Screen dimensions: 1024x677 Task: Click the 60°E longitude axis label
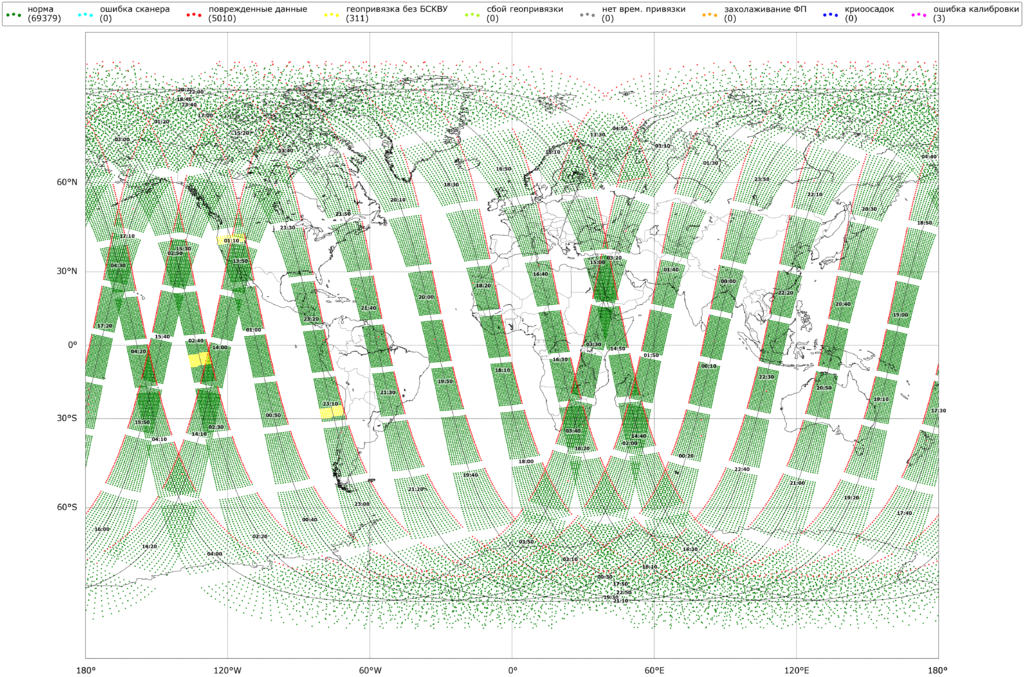coord(654,668)
